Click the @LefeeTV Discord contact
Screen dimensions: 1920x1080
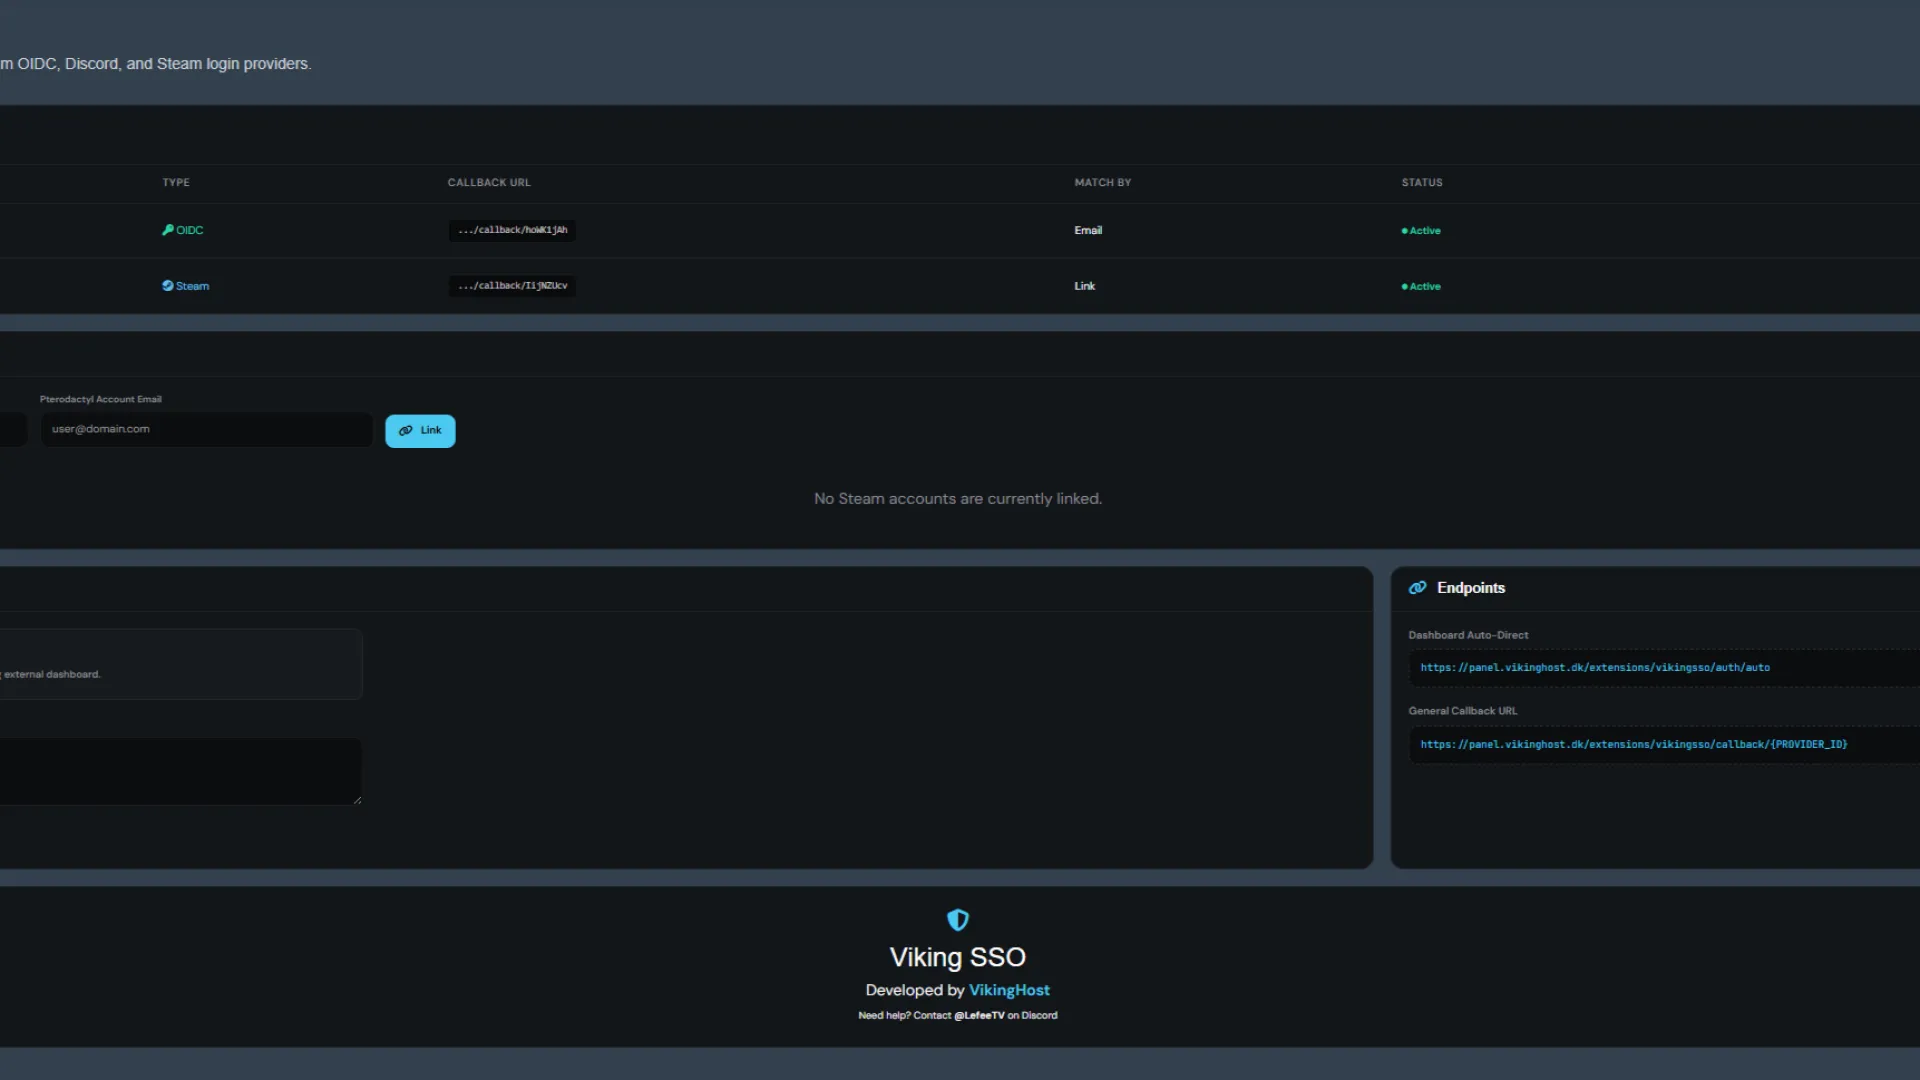click(x=979, y=1016)
